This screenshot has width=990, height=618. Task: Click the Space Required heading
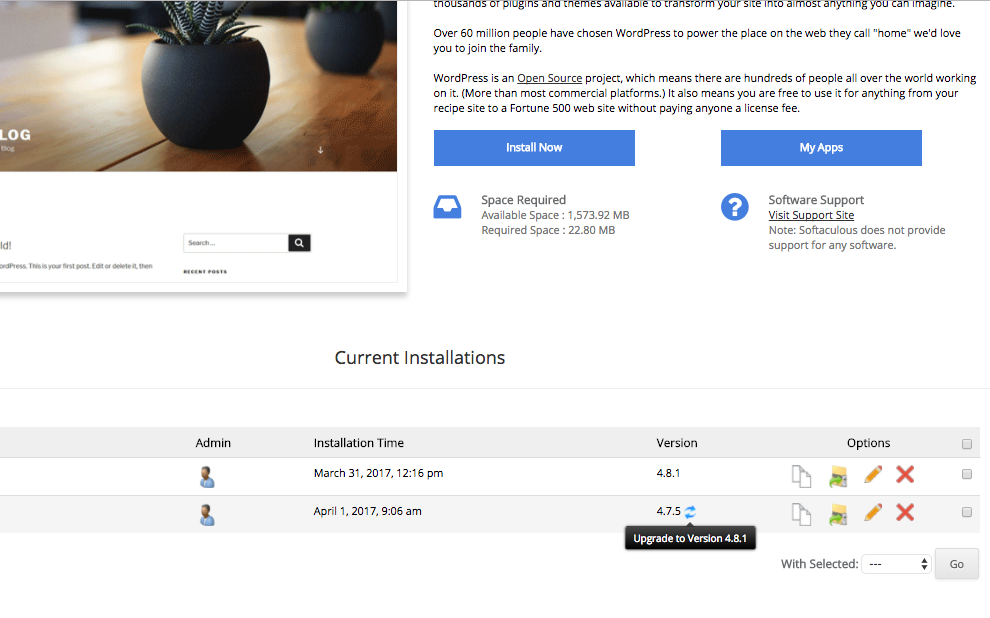[x=523, y=200]
